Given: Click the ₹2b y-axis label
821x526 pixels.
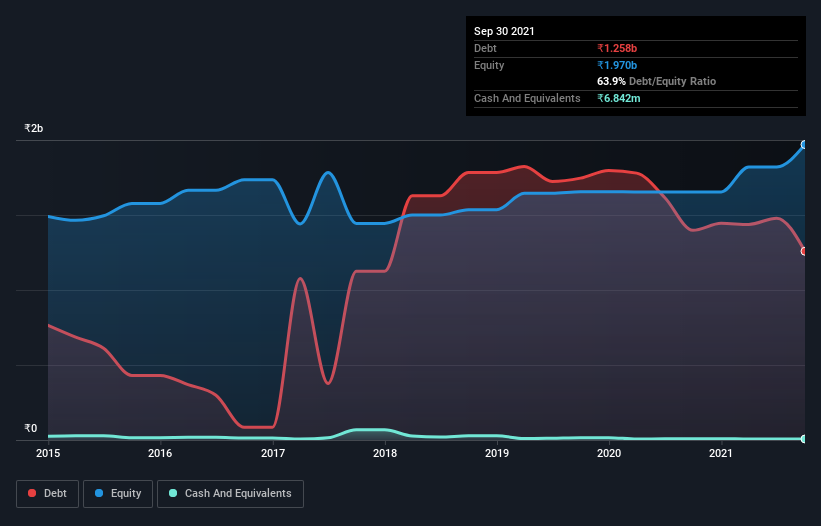Looking at the screenshot, I should [34, 128].
